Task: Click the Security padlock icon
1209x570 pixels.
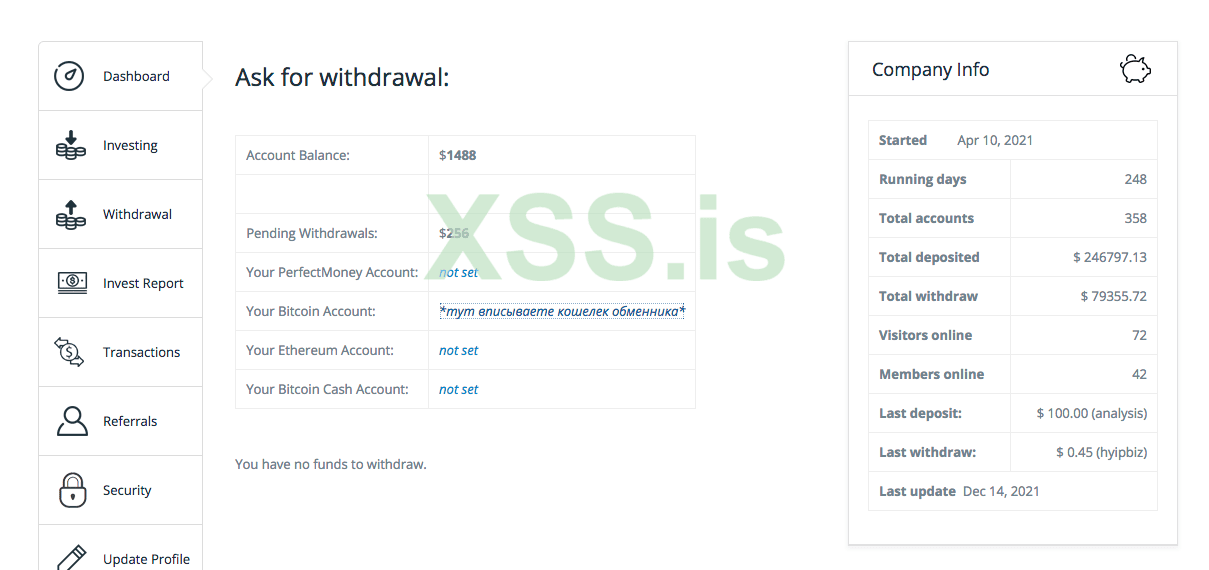Action: (x=71, y=490)
